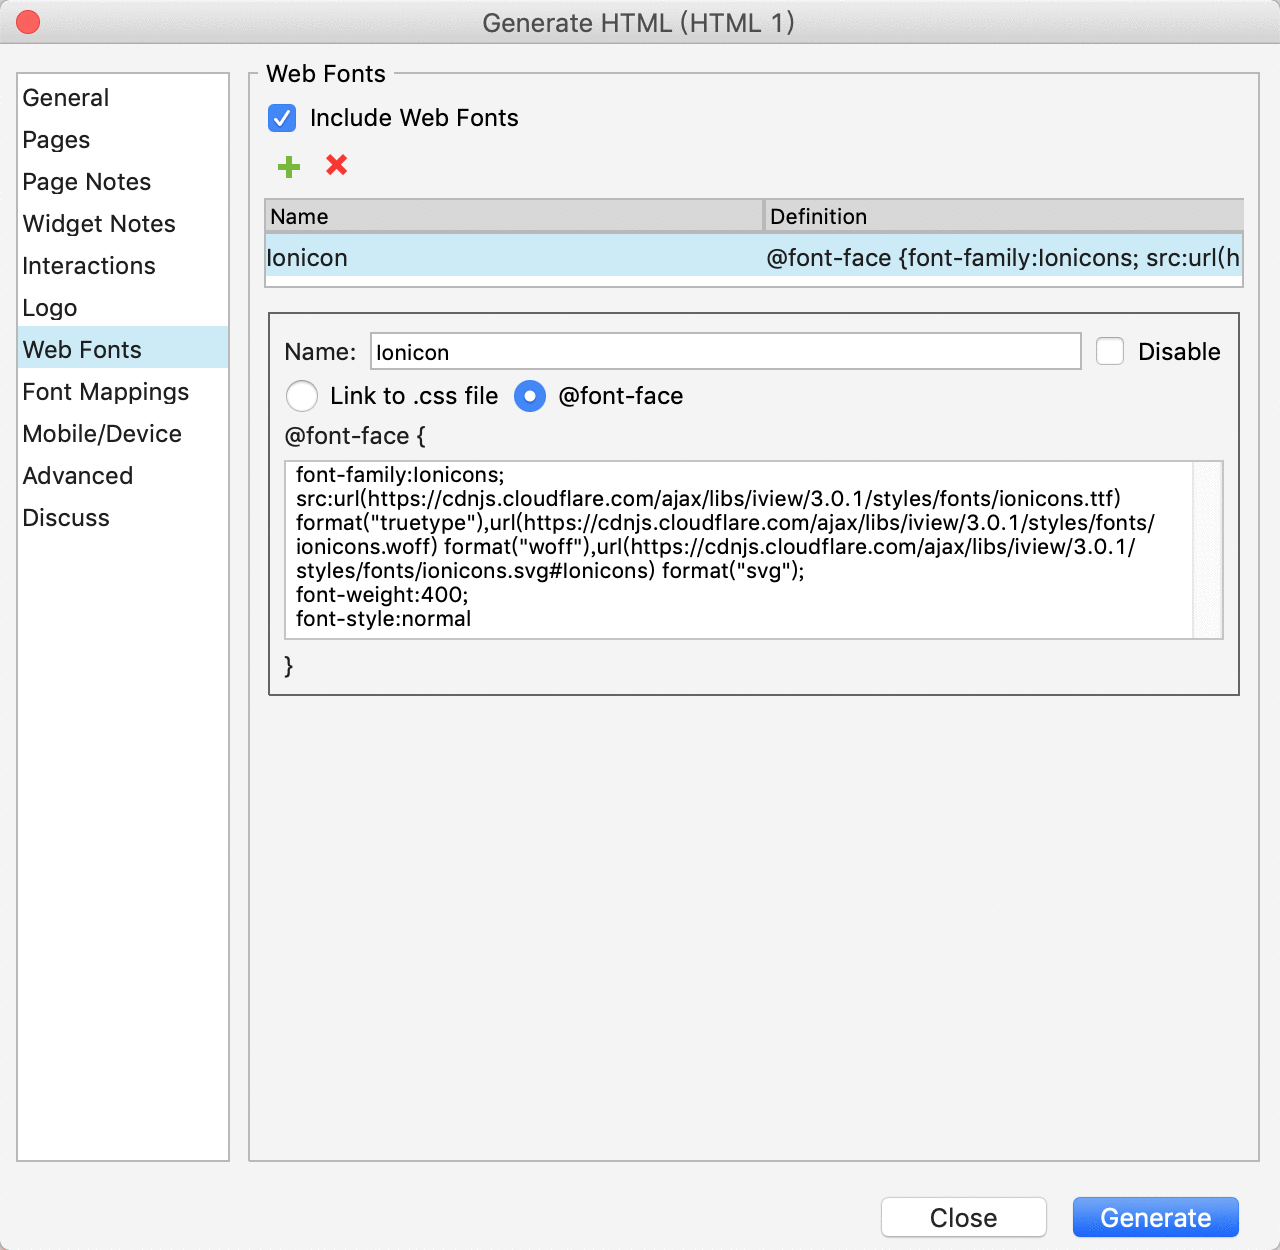Select the @font-face radio button

tap(530, 396)
